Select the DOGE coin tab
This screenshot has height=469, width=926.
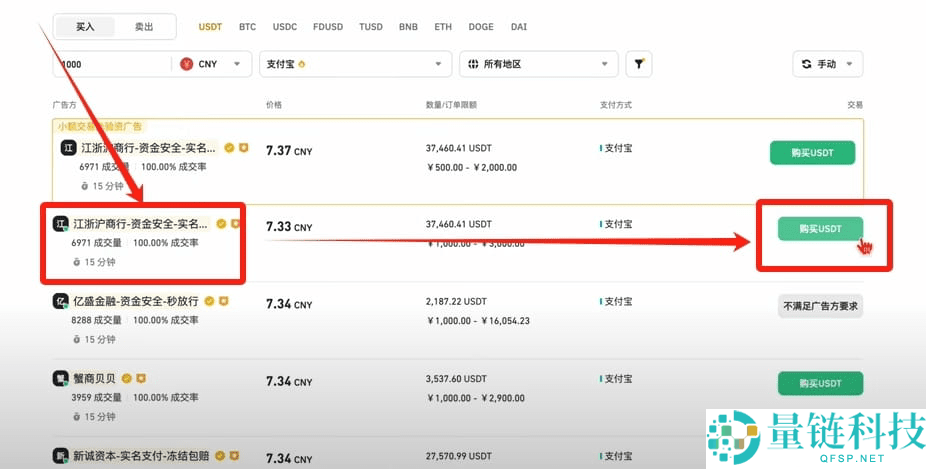[481, 27]
